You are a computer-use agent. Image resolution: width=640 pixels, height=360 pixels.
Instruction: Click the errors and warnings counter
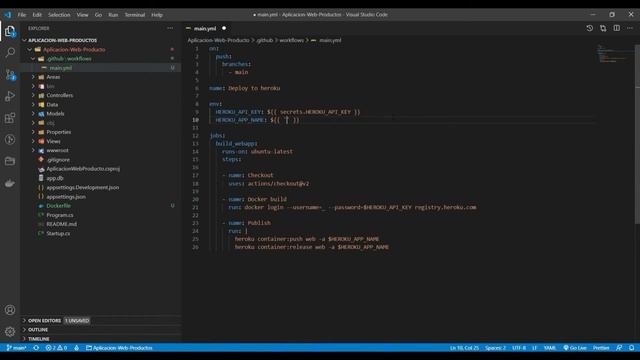click(56, 348)
